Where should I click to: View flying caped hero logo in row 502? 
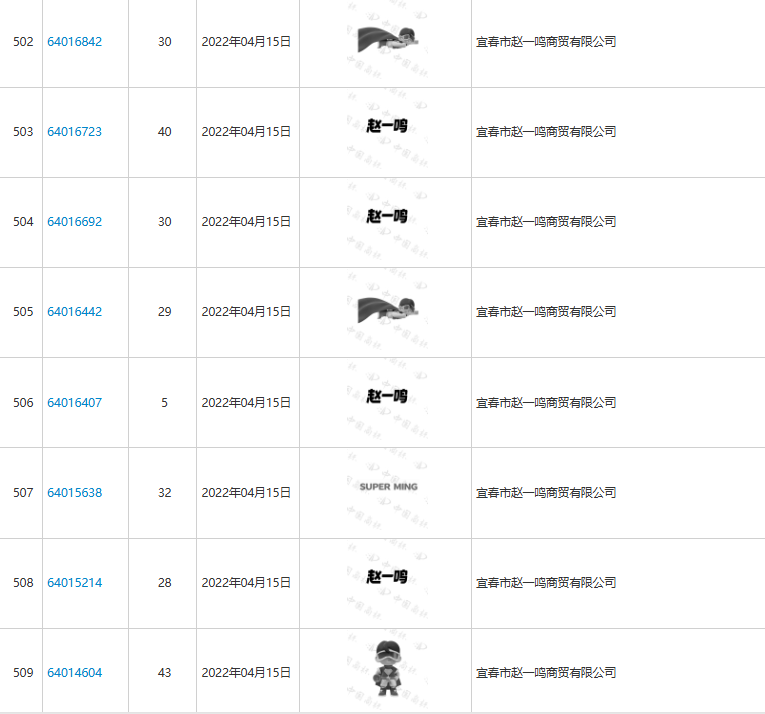pos(386,40)
